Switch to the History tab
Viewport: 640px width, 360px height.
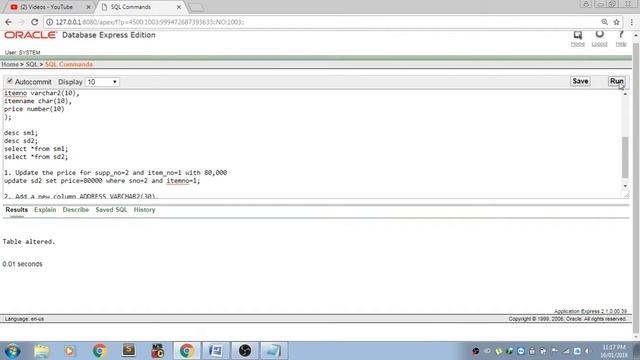point(144,210)
